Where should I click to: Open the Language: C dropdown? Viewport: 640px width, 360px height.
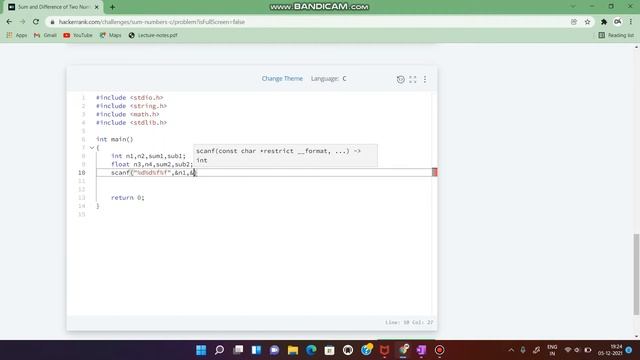pos(329,78)
